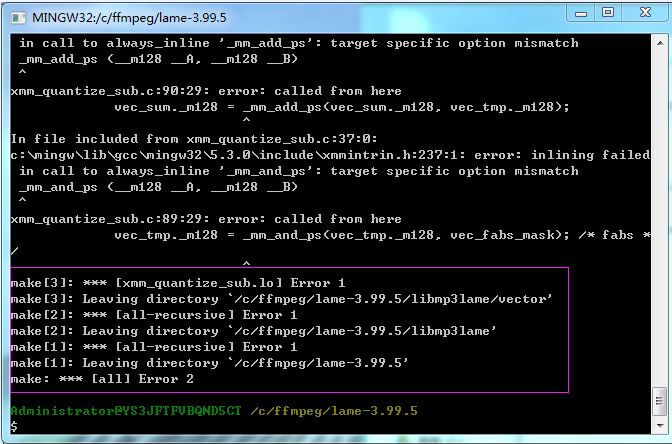Image resolution: width=672 pixels, height=444 pixels.
Task: Click the MINGW32:/c/ffmpeg/lame-3.99.5 title text
Action: [x=129, y=18]
